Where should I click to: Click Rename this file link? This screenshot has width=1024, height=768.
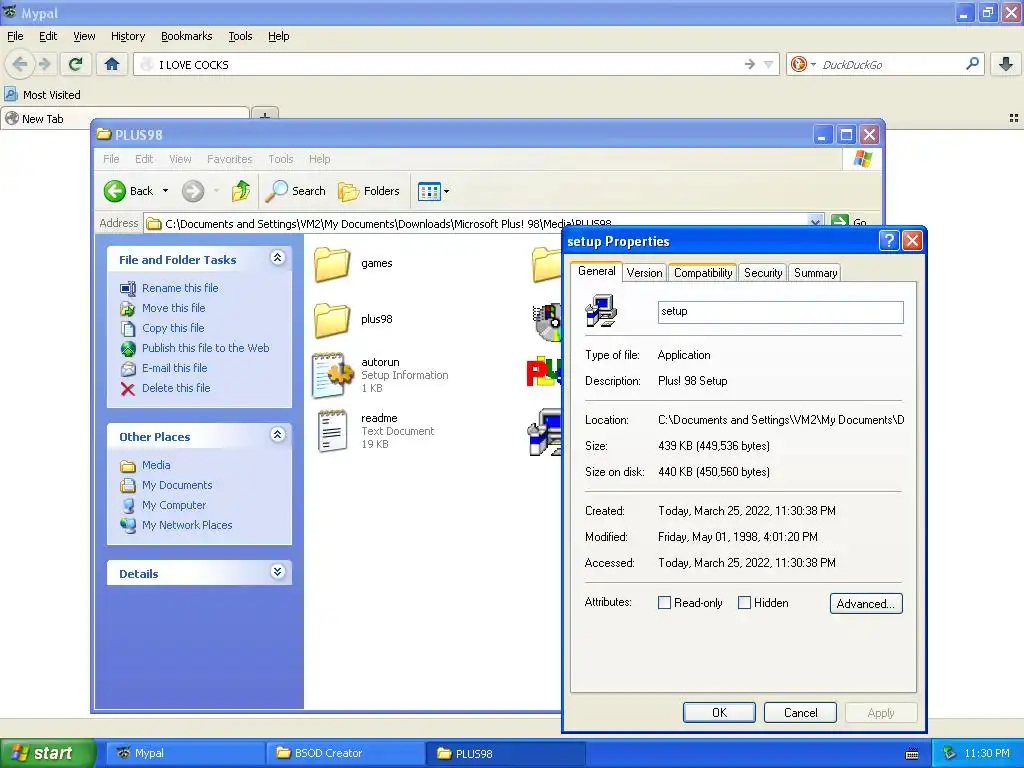(x=180, y=288)
